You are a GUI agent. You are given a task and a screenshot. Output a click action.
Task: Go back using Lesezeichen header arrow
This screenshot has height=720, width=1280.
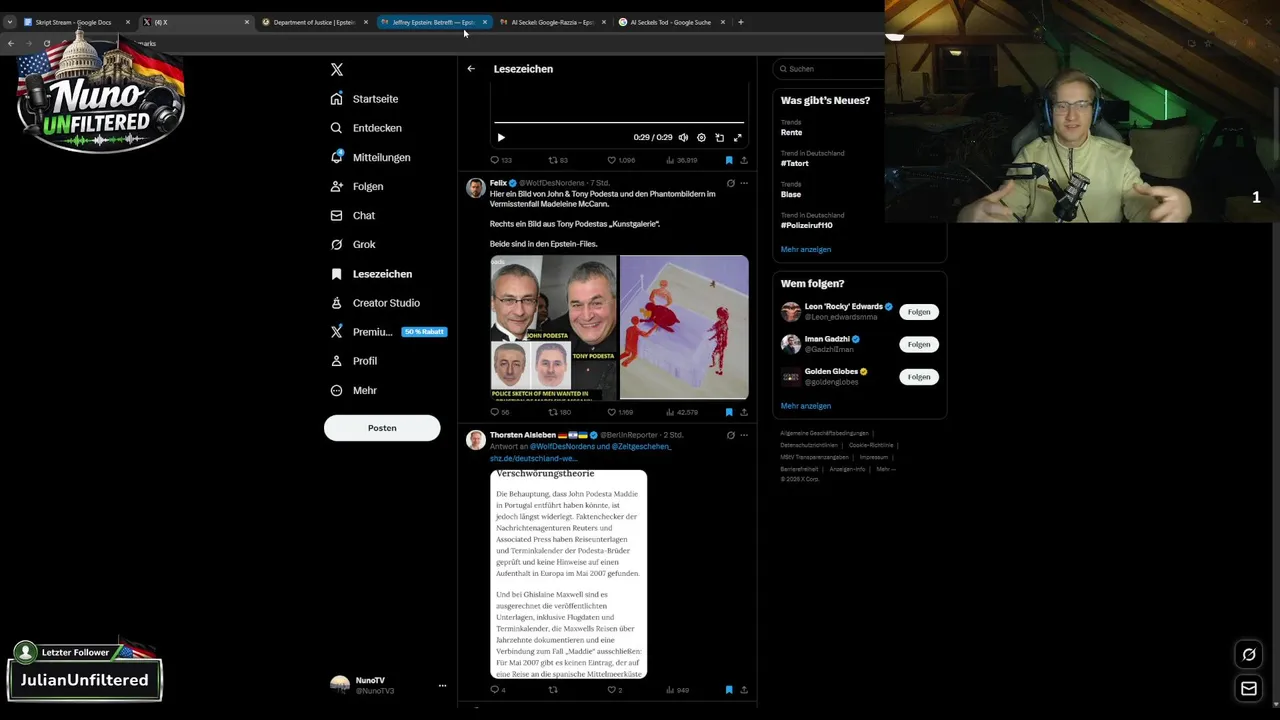tap(471, 69)
